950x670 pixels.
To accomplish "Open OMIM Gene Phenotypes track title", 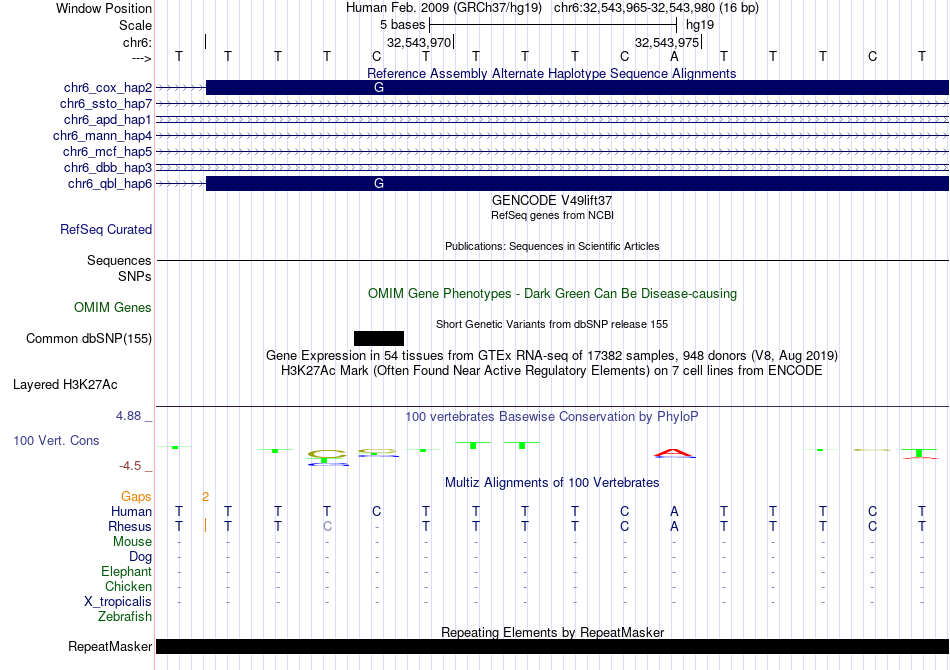I will [x=552, y=293].
